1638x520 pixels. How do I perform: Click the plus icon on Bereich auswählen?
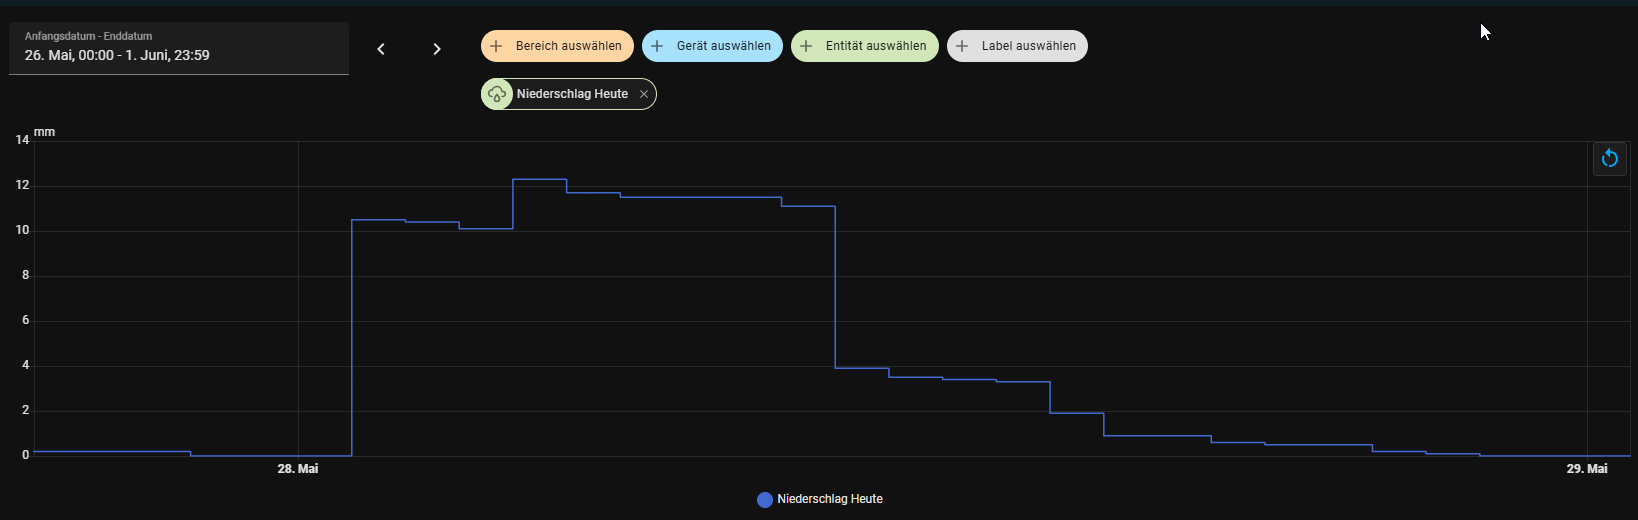coord(496,46)
